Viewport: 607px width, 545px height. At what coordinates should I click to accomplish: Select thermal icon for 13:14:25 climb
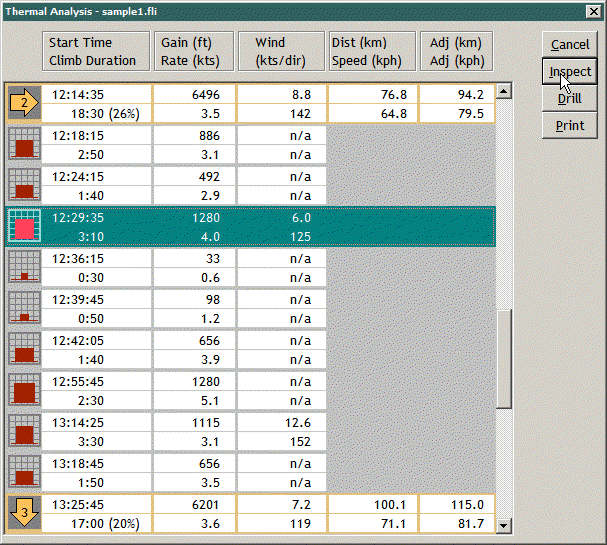(23, 432)
